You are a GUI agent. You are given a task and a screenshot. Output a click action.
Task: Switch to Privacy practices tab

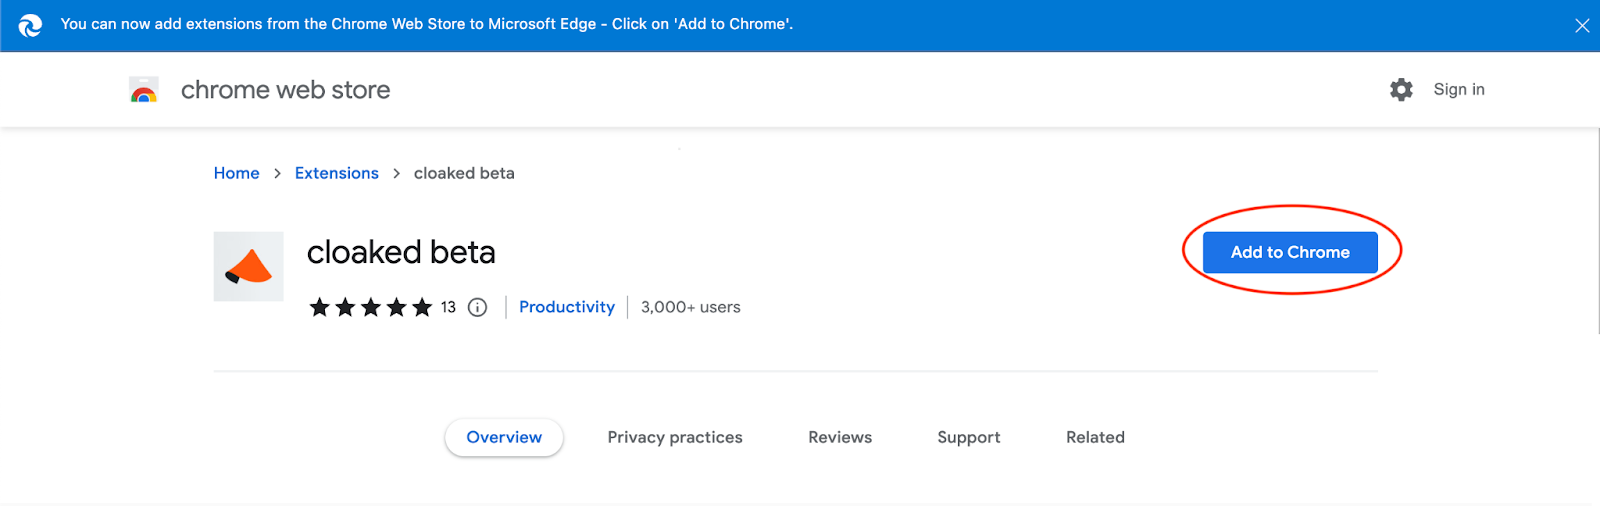pyautogui.click(x=675, y=437)
